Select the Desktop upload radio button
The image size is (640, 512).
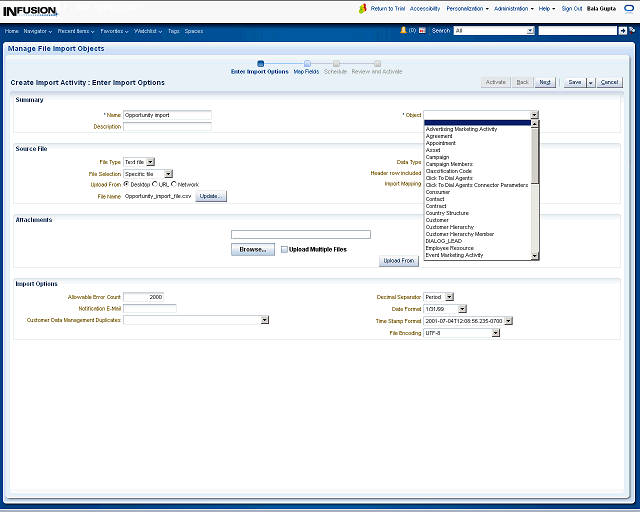[x=126, y=184]
